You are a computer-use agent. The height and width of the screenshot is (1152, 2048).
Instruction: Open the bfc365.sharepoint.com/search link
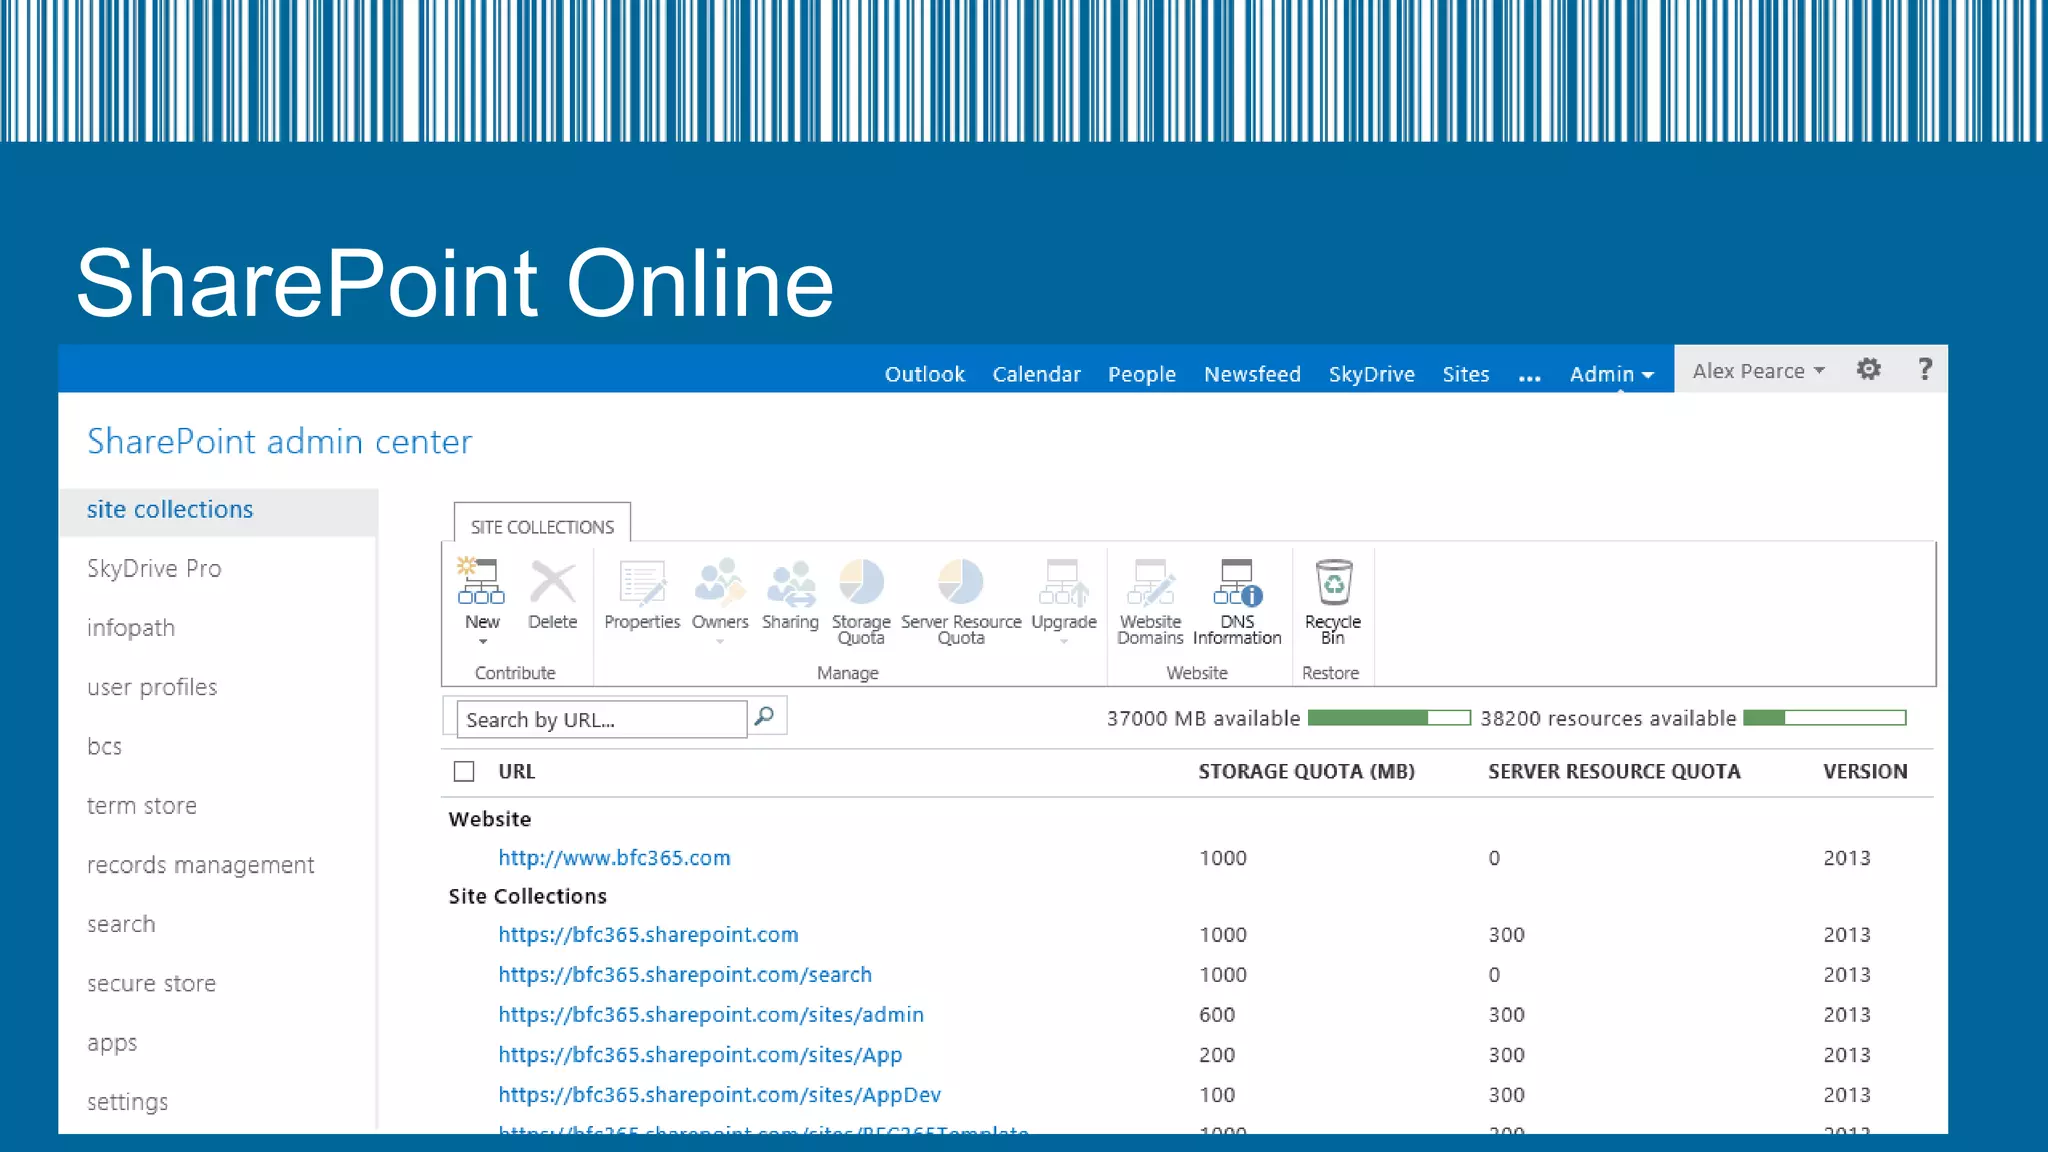[x=685, y=975]
